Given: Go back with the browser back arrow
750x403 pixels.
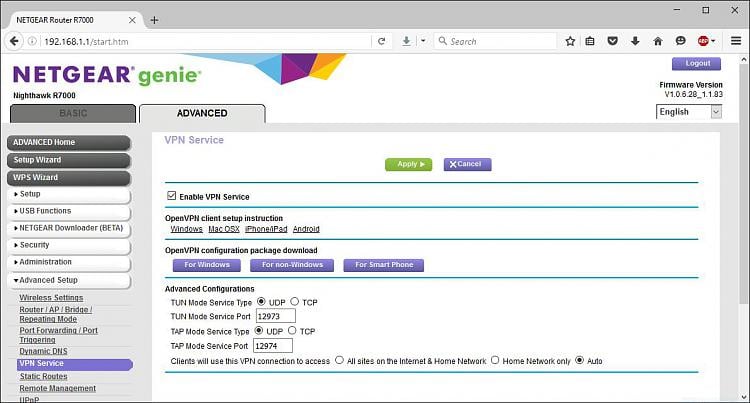Looking at the screenshot, I should (x=14, y=41).
